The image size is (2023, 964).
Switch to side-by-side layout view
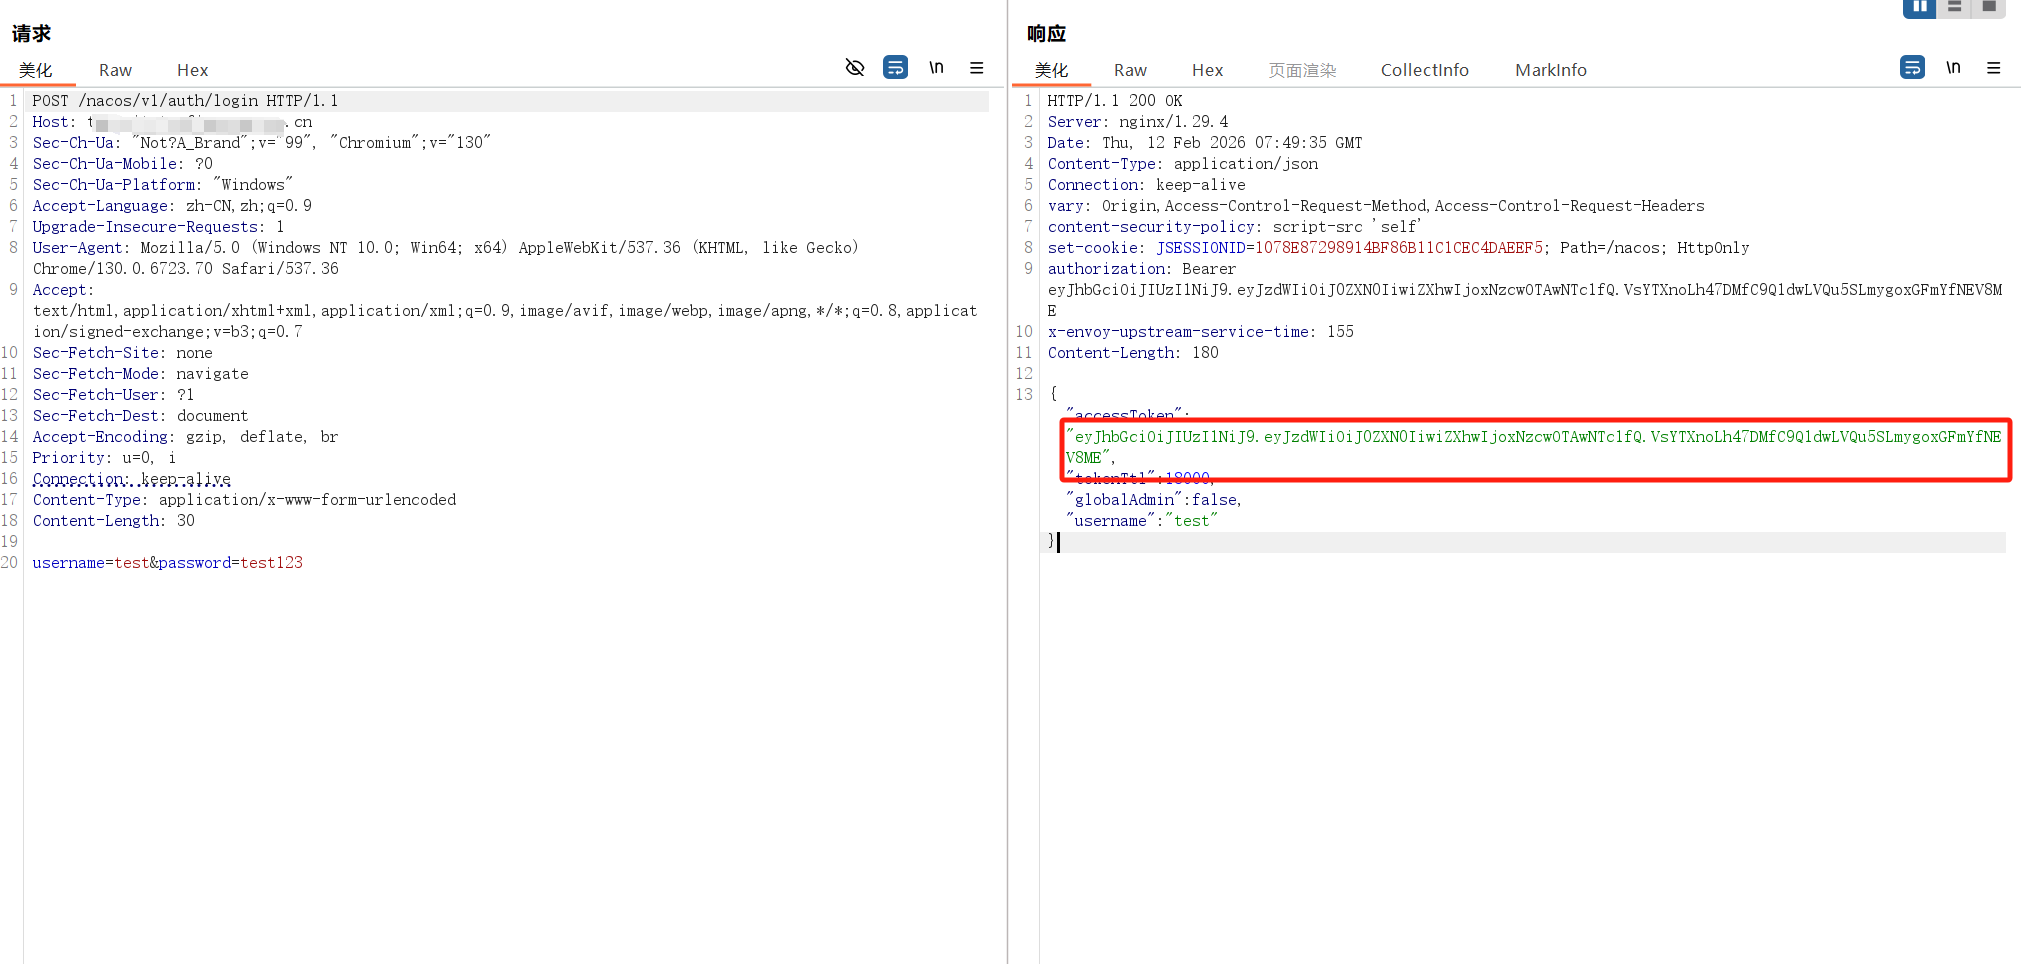point(1919,7)
